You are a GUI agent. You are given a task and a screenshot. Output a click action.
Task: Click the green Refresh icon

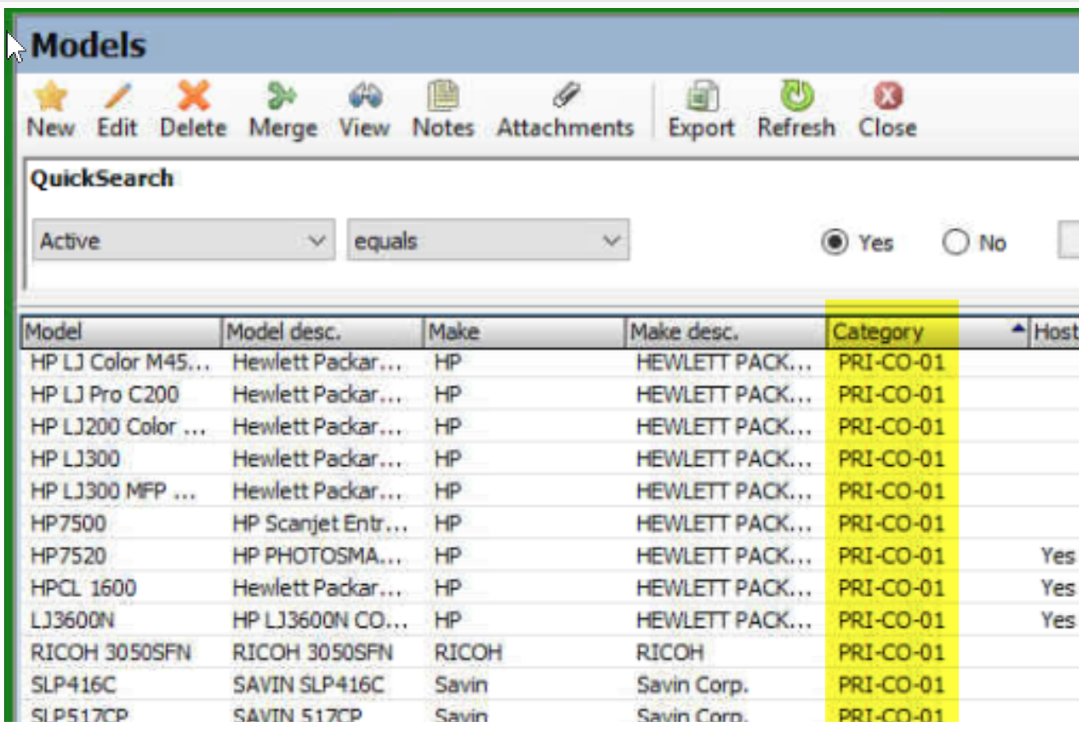coord(797,96)
